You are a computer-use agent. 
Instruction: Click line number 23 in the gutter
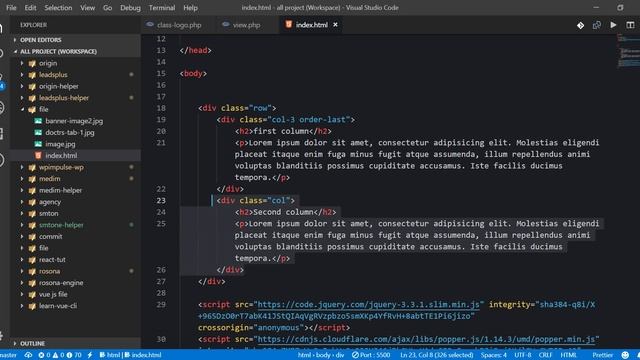[x=161, y=200]
